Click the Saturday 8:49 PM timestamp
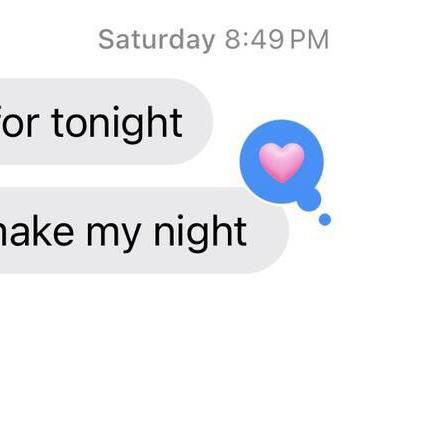The height and width of the screenshot is (427, 428). (x=214, y=40)
